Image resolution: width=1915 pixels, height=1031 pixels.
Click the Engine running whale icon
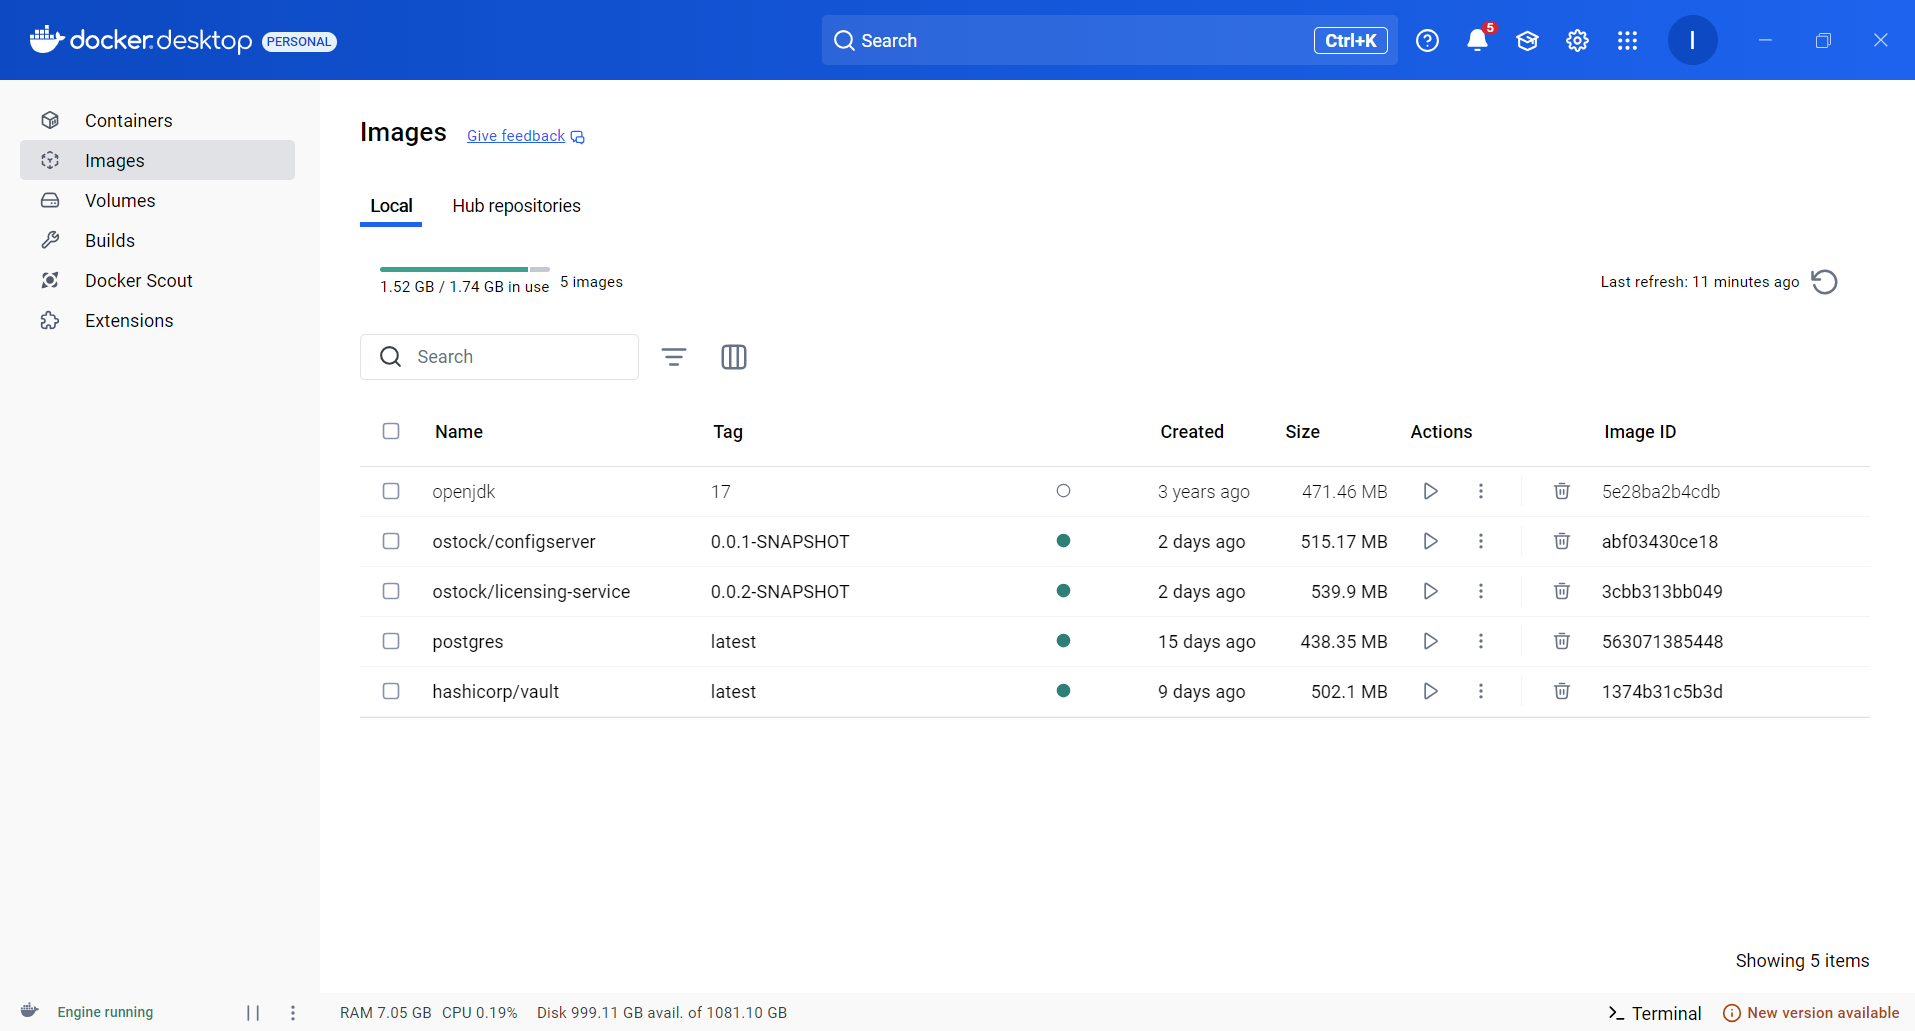tap(30, 1011)
